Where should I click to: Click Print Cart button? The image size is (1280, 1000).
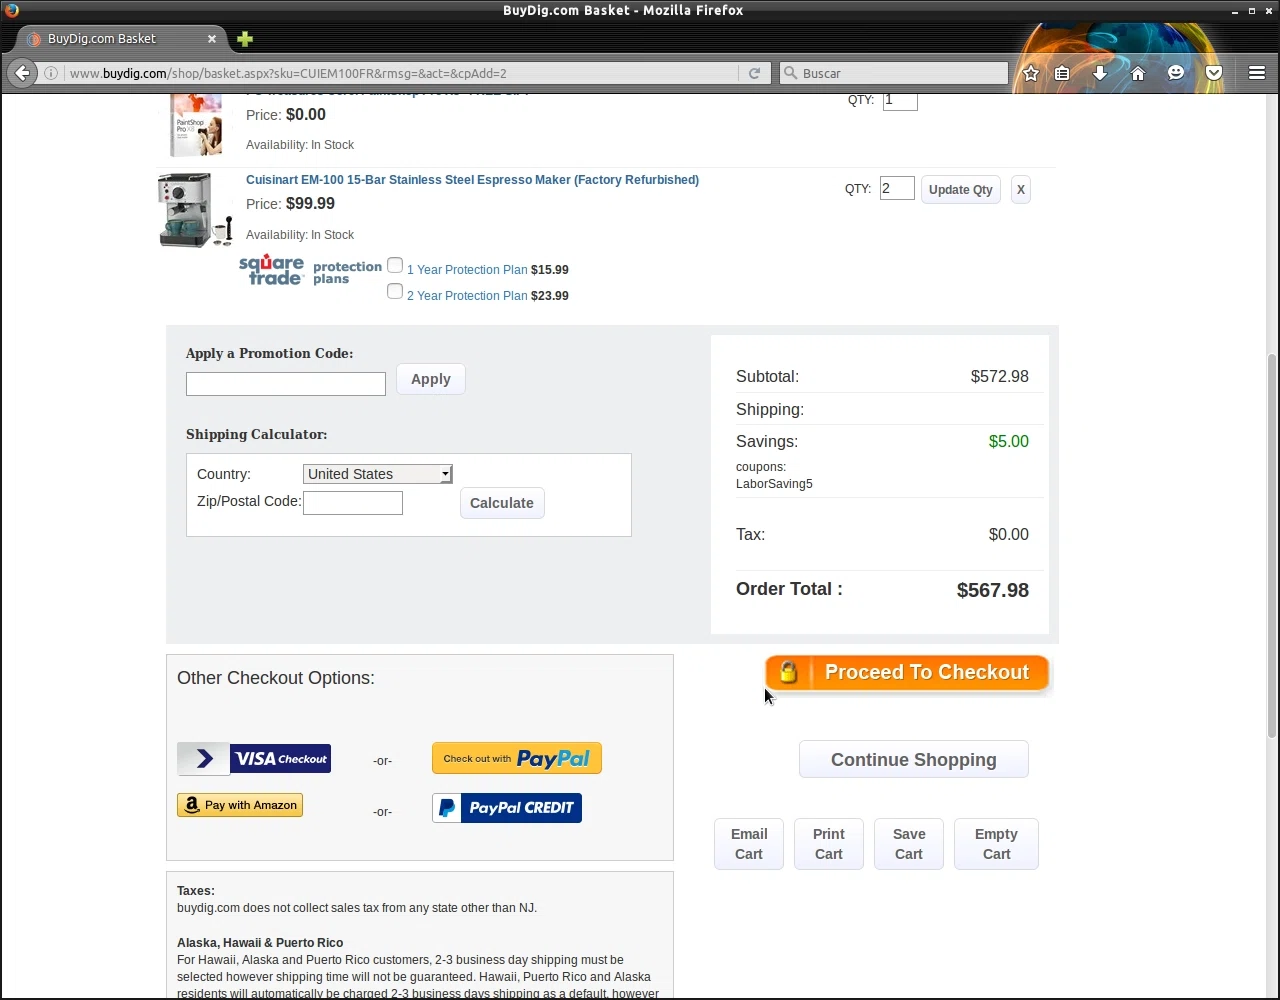coord(829,844)
